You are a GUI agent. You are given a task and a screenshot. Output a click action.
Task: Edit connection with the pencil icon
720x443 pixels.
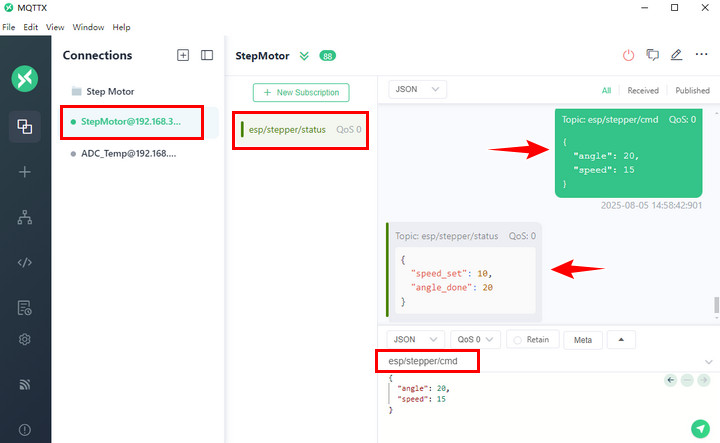click(x=676, y=55)
